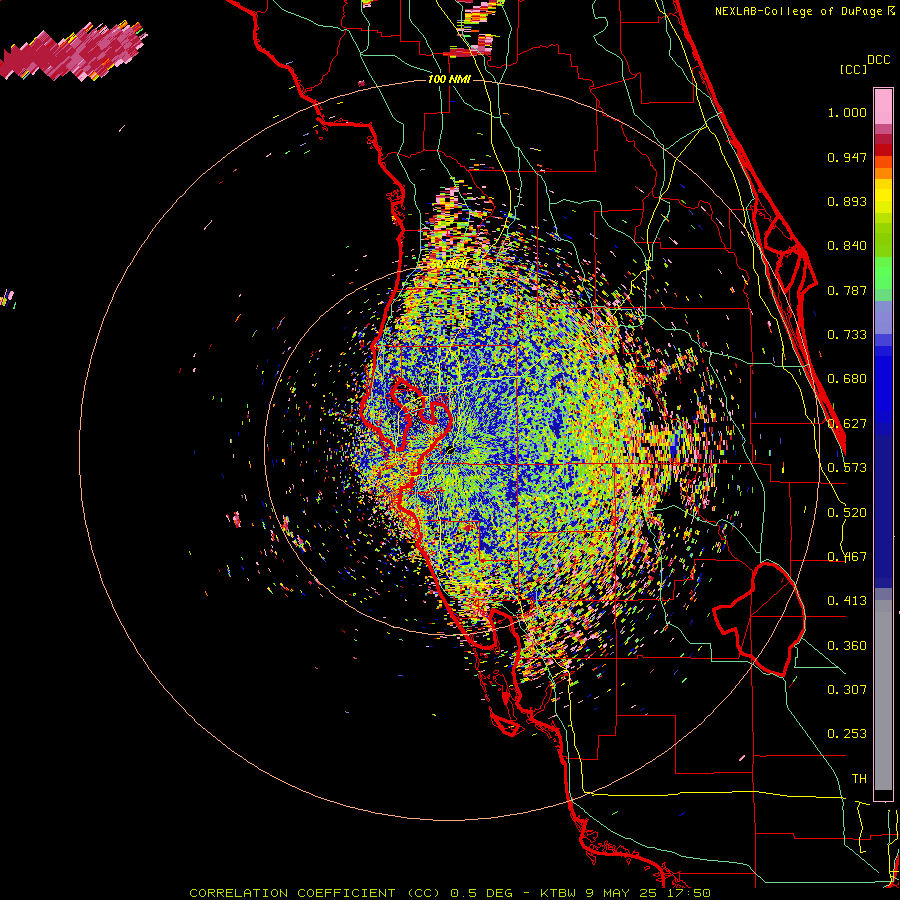Pick the pink color band beside 1.000

(883, 107)
